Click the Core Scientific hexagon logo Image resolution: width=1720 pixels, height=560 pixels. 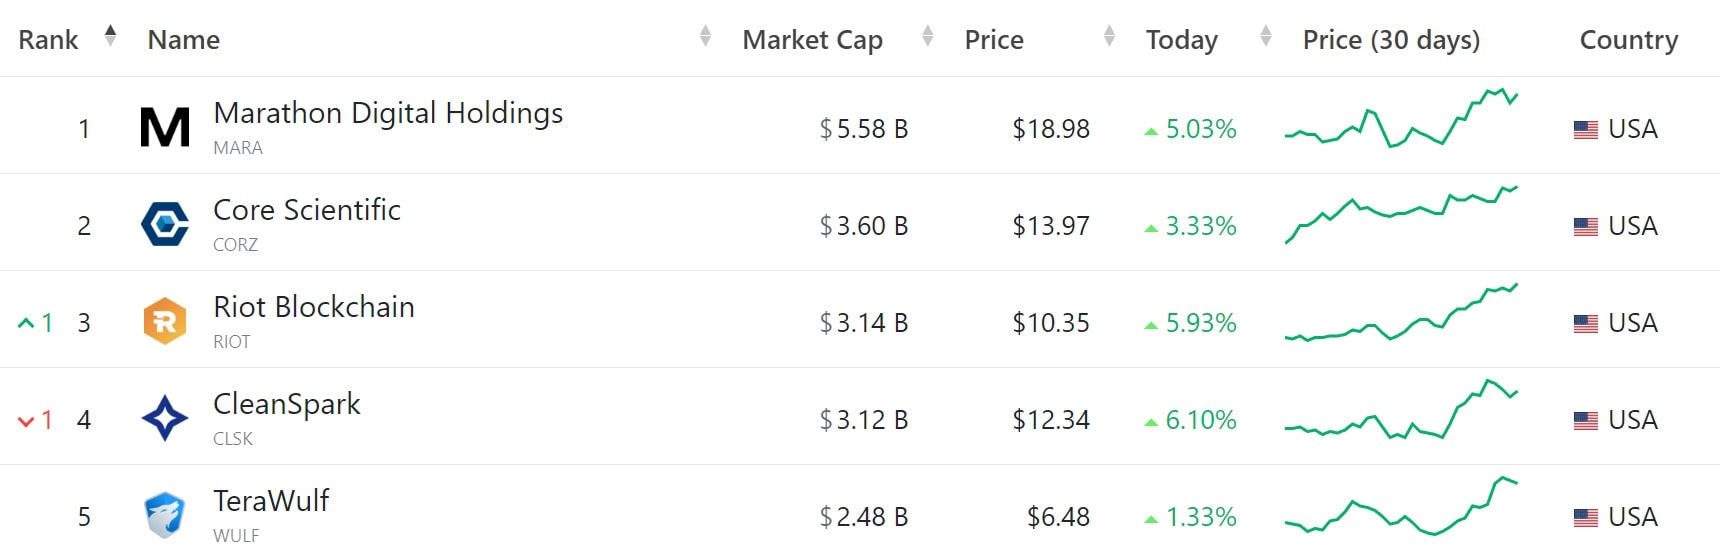coord(165,224)
